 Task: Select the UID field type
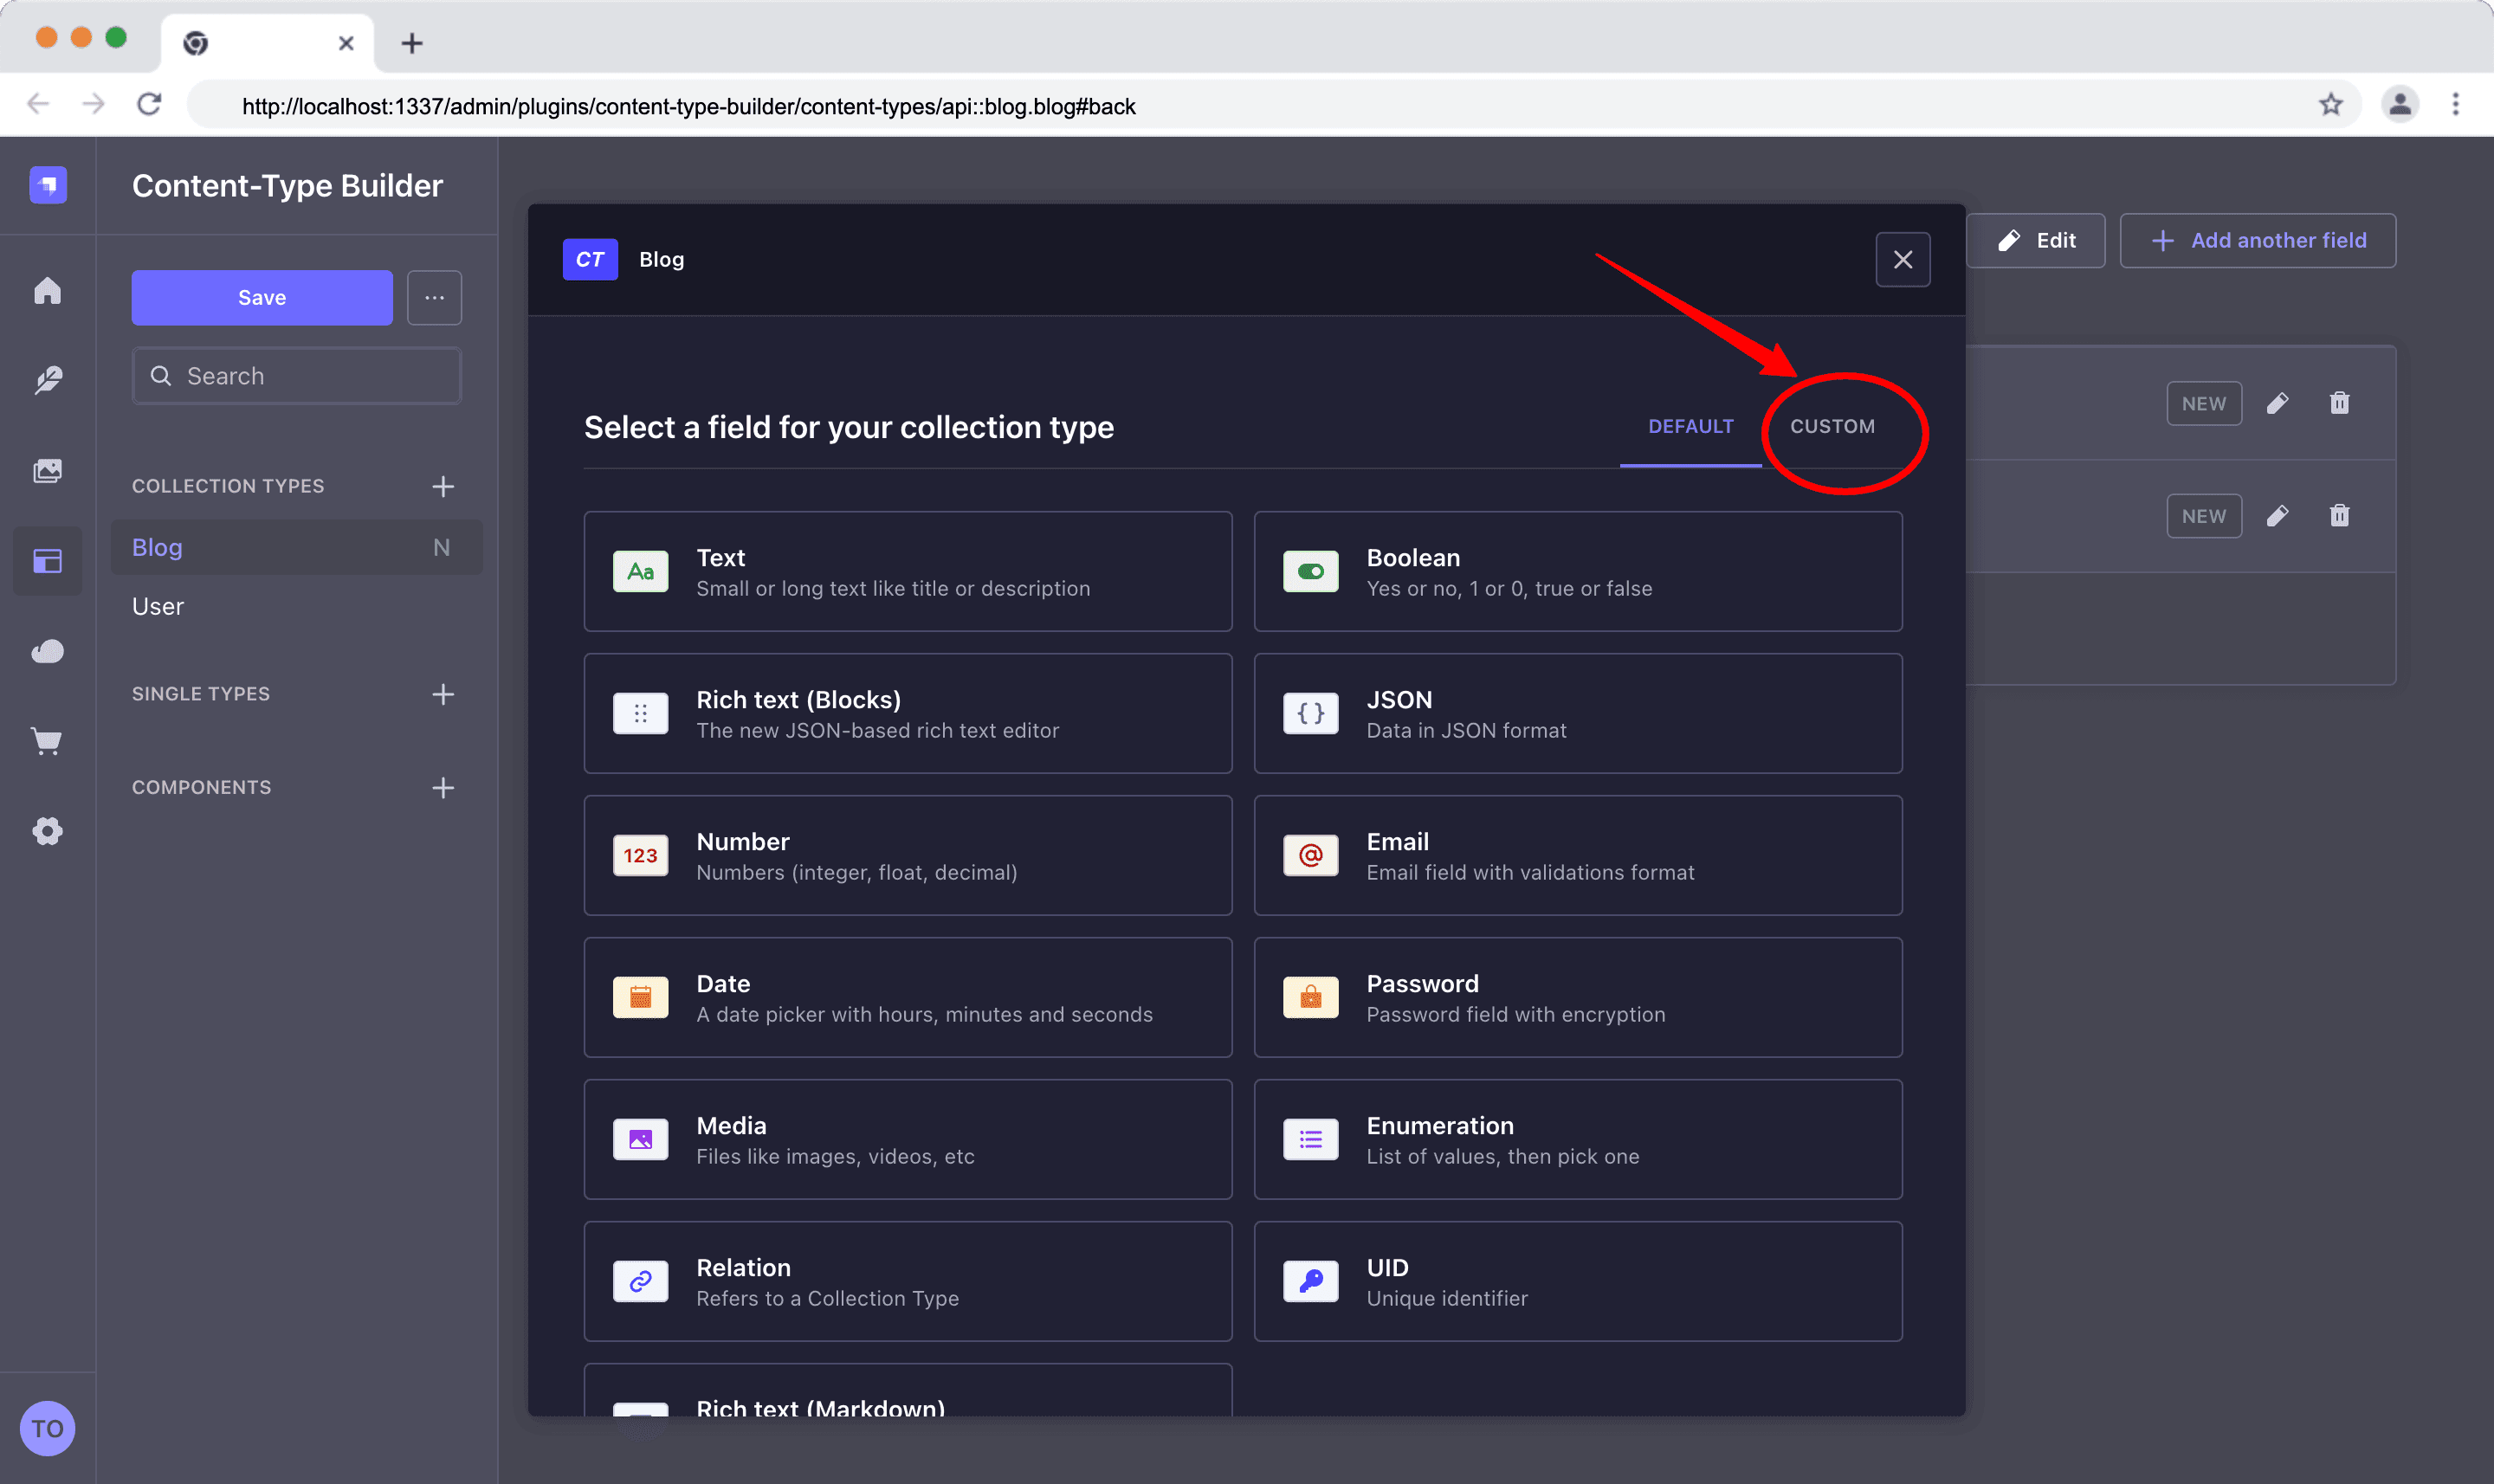click(x=1578, y=1282)
